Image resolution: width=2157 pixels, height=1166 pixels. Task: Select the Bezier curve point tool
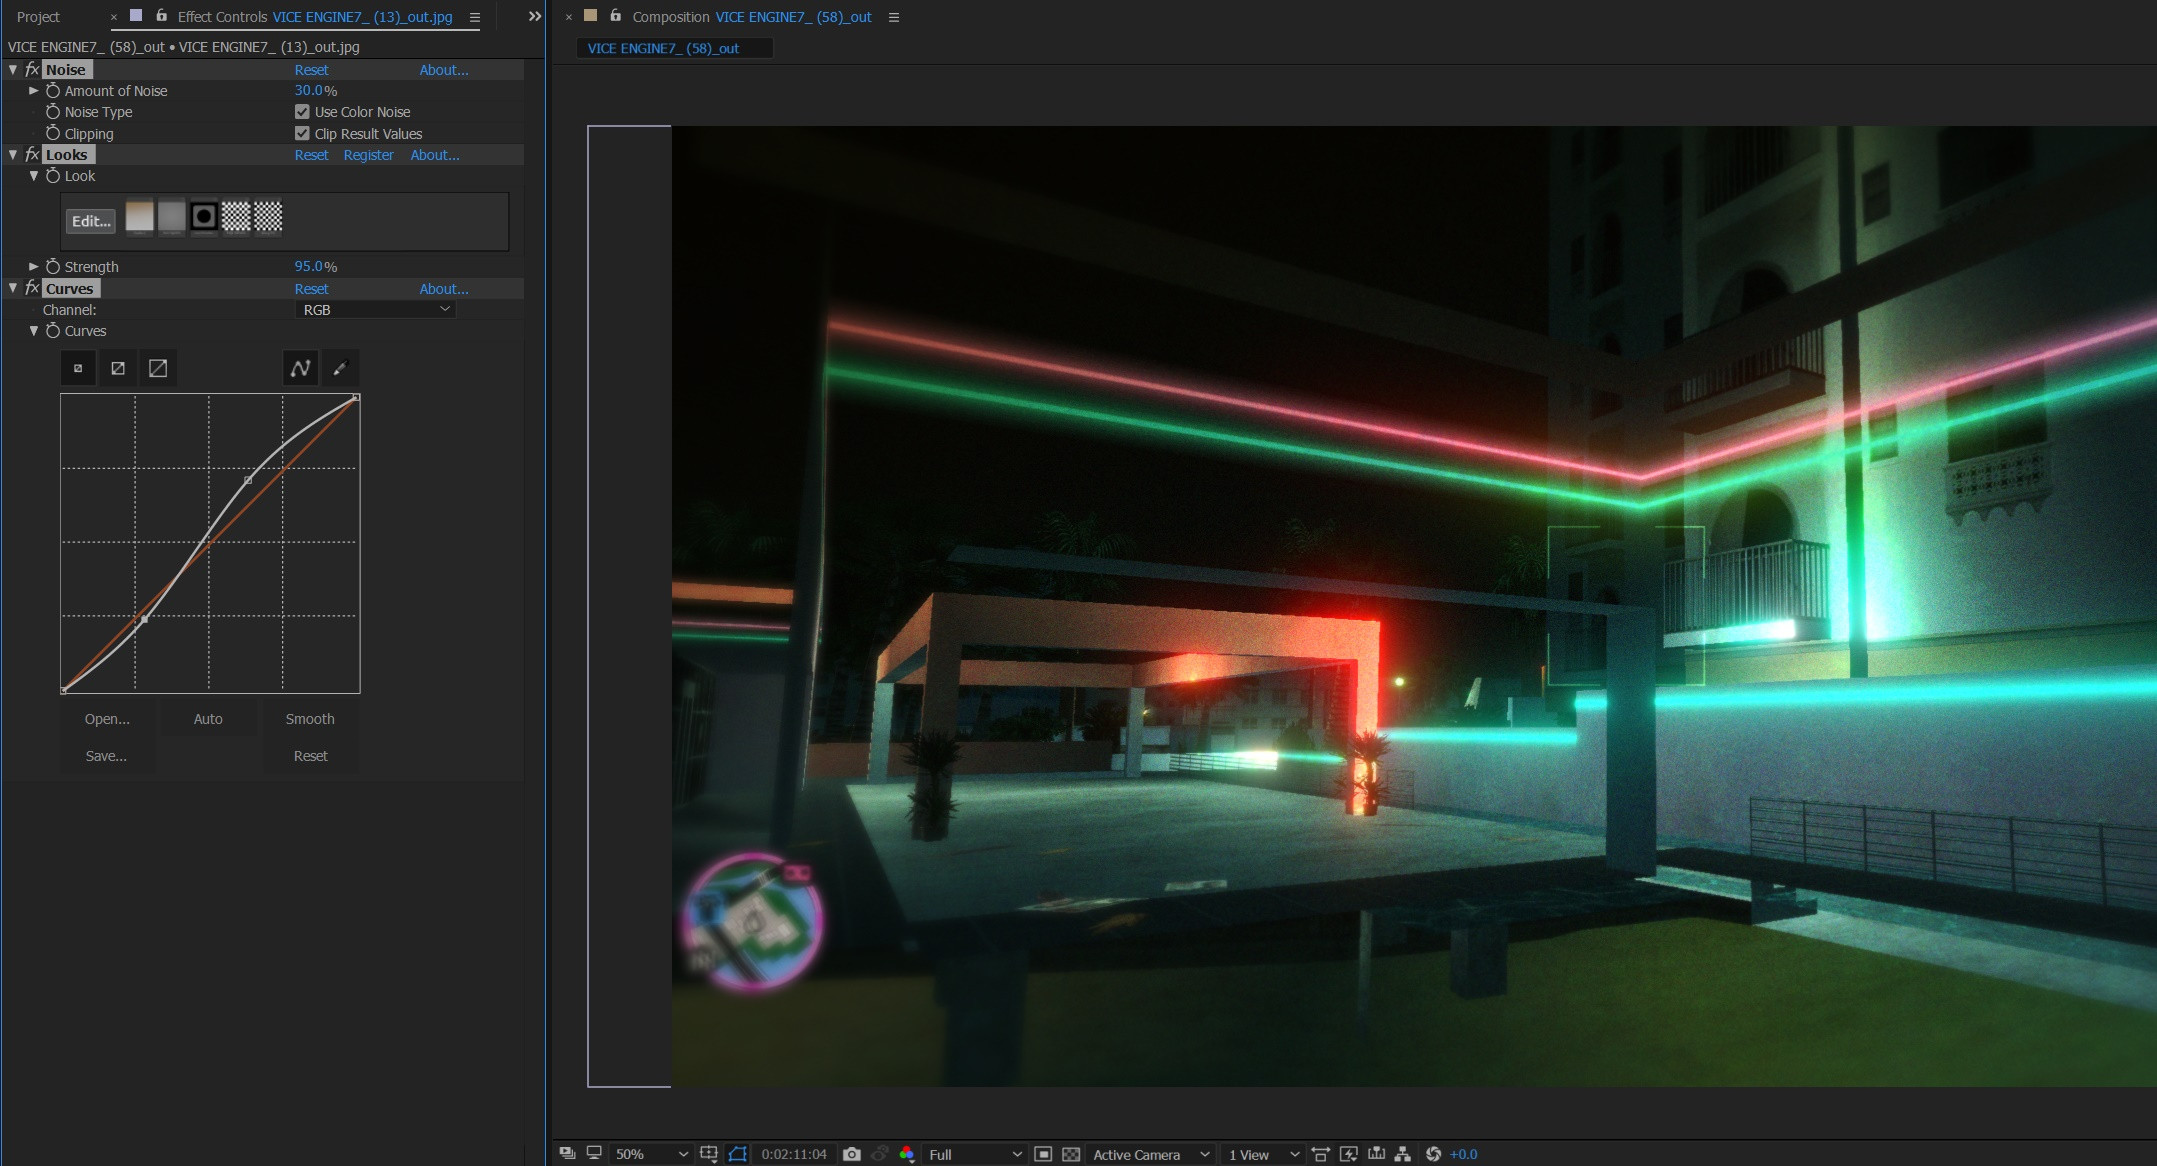click(x=300, y=368)
